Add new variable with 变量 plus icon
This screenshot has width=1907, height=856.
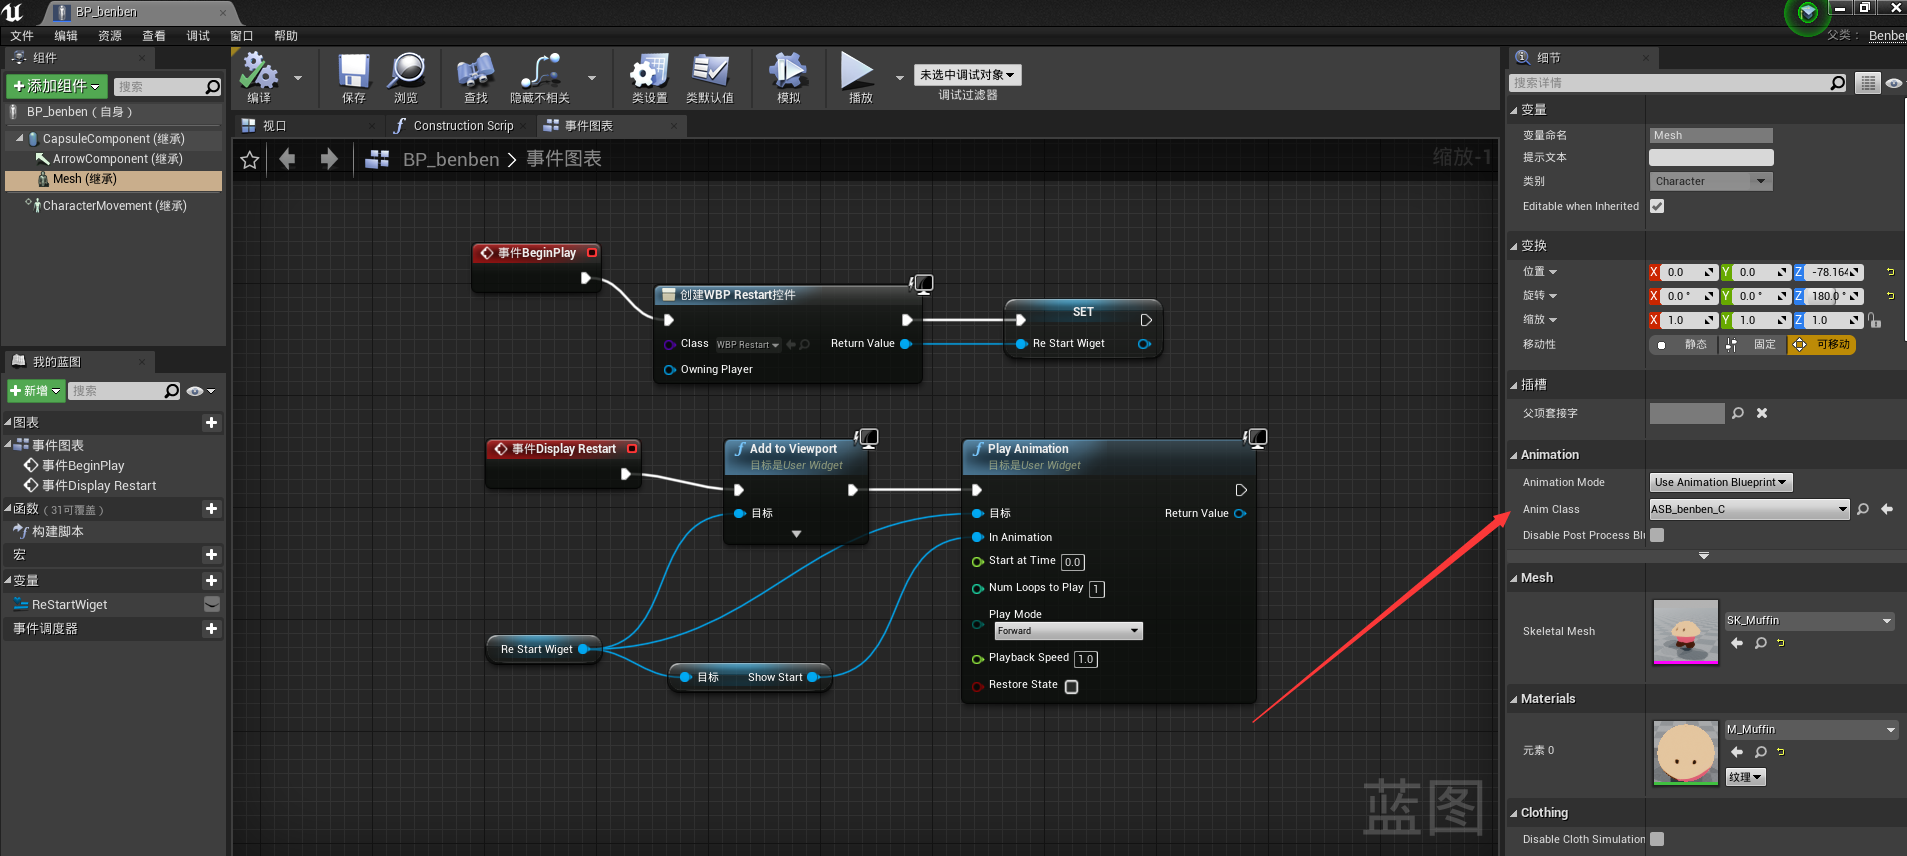(211, 581)
